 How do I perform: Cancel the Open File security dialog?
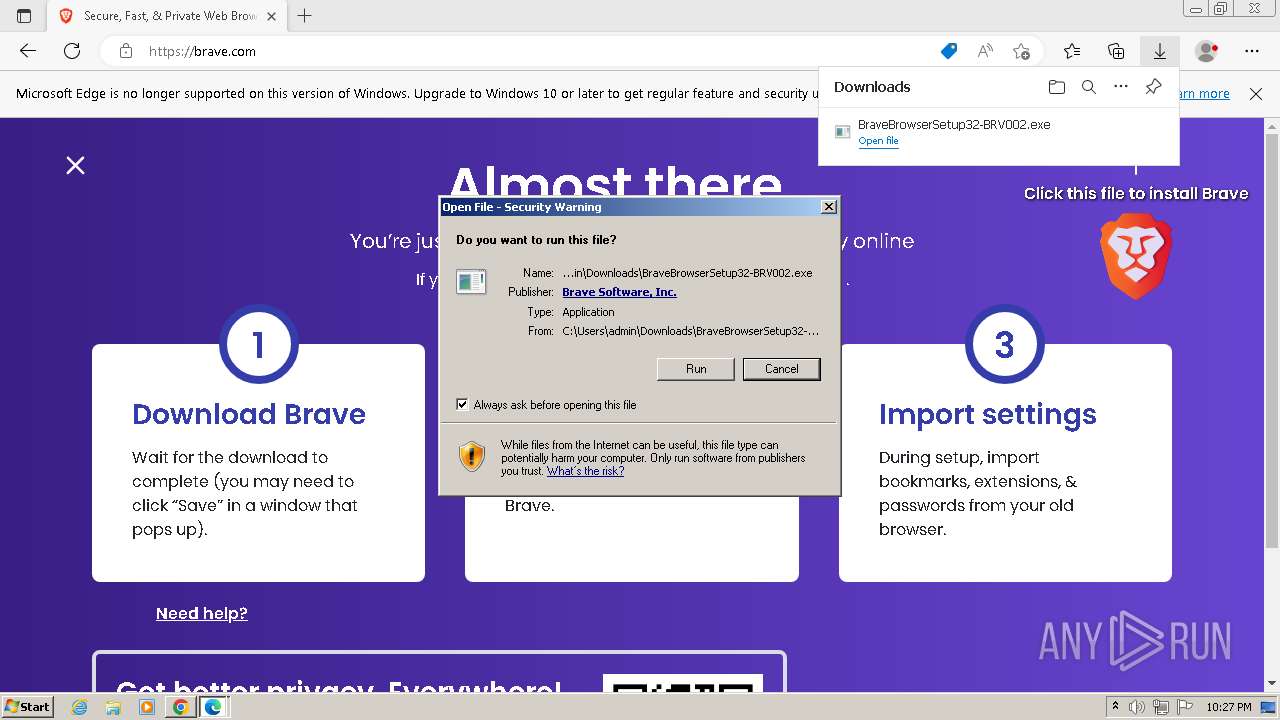click(x=782, y=369)
